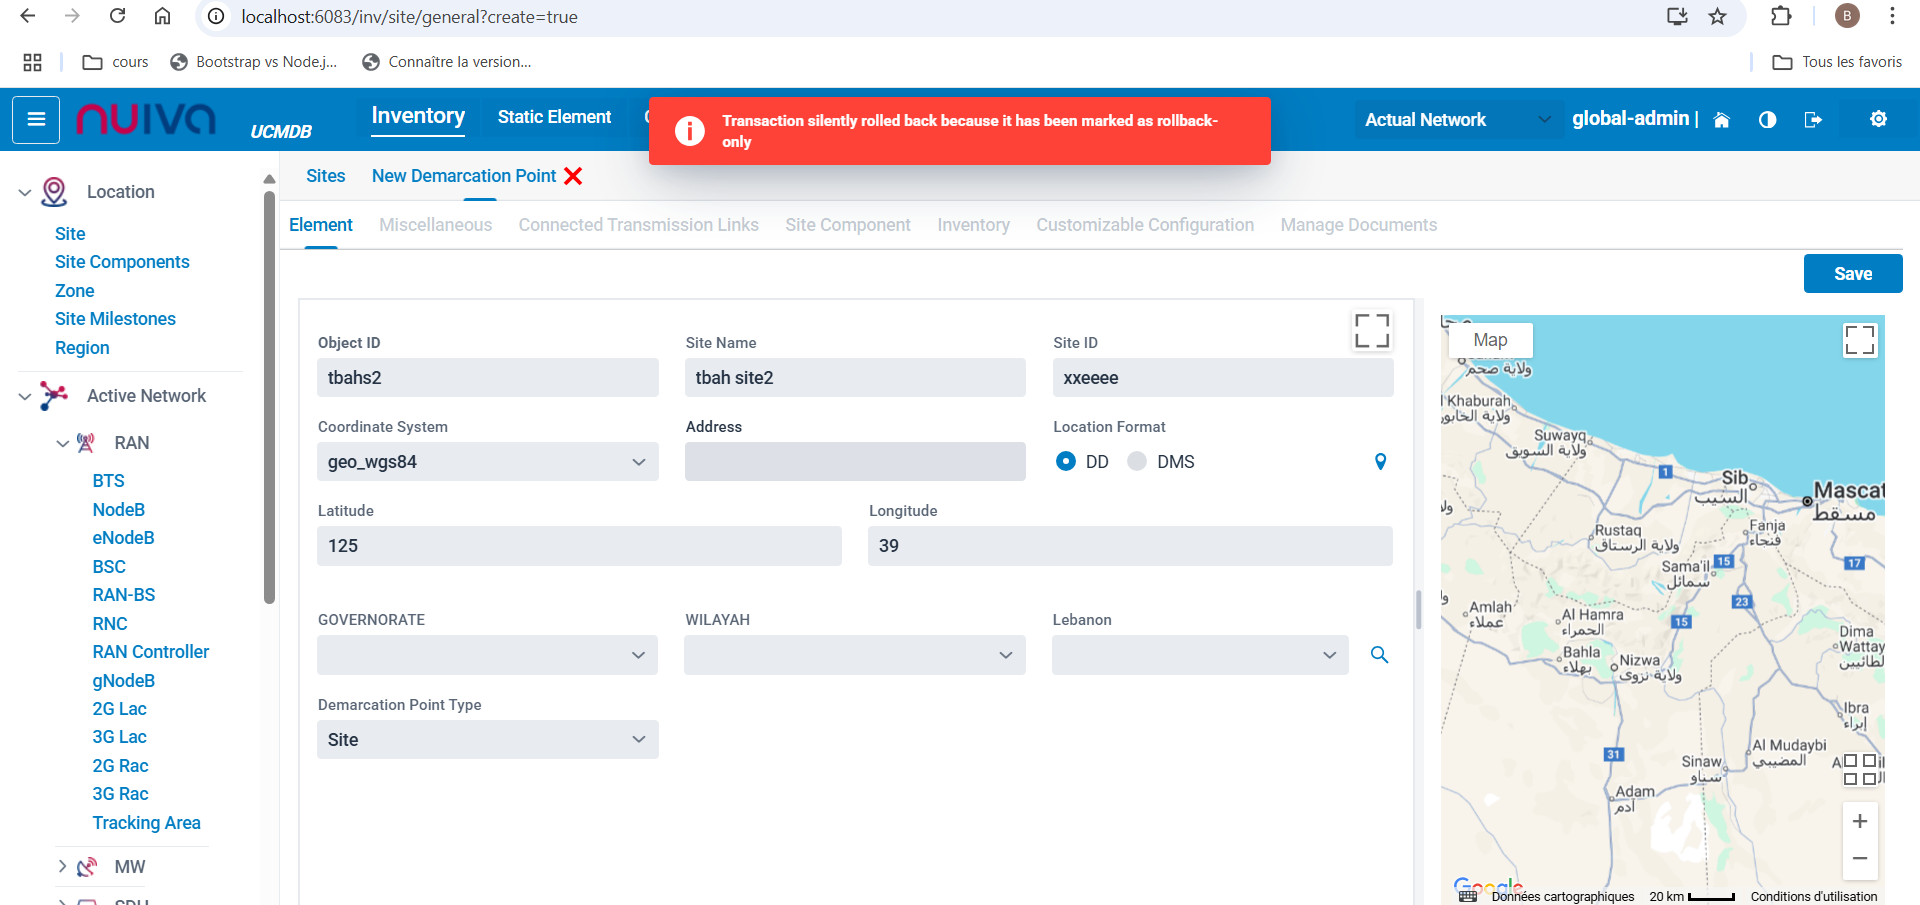
Task: Click the search magnifier next to Lebanon
Action: [1379, 655]
